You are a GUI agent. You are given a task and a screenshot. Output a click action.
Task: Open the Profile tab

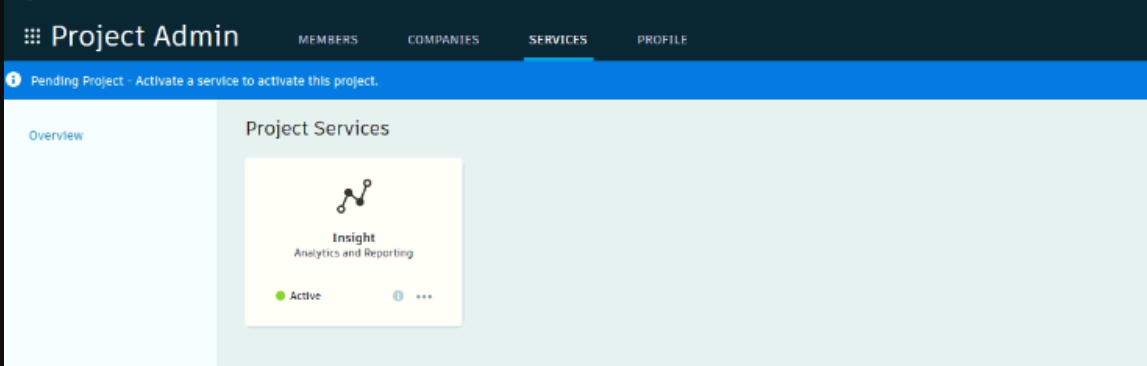point(662,40)
